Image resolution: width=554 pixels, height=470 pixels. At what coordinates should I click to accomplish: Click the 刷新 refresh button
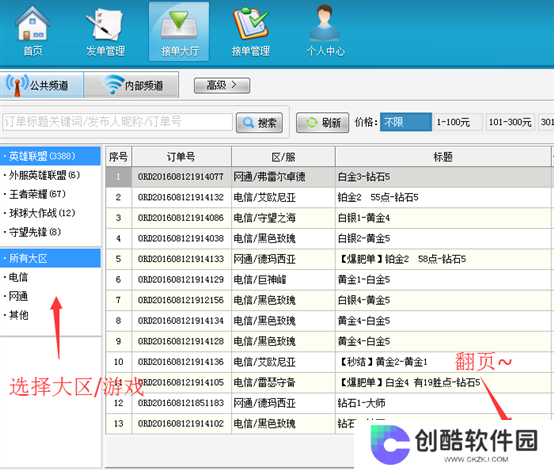pos(322,123)
